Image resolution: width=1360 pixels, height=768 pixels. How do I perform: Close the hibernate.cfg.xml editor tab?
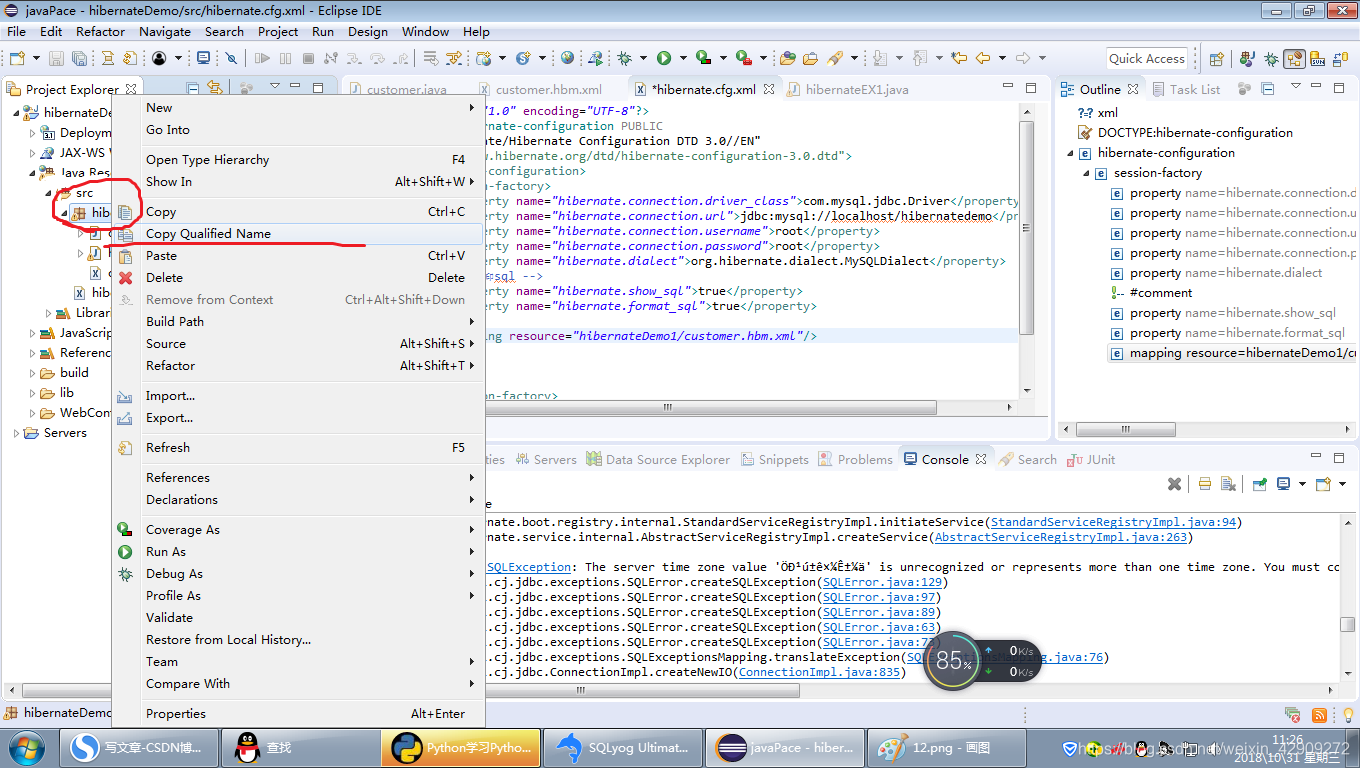(x=769, y=89)
